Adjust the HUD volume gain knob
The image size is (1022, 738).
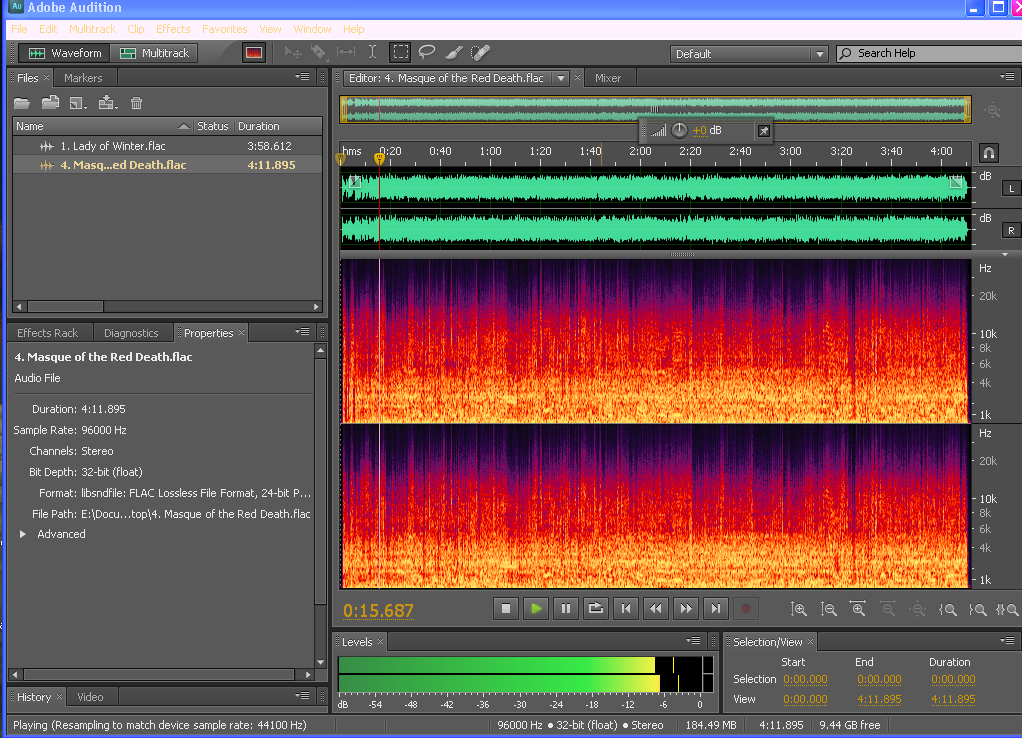[679, 130]
